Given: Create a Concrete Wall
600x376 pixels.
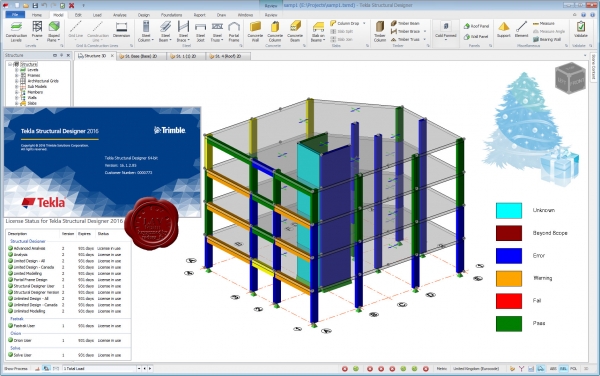Looking at the screenshot, I should [x=255, y=31].
